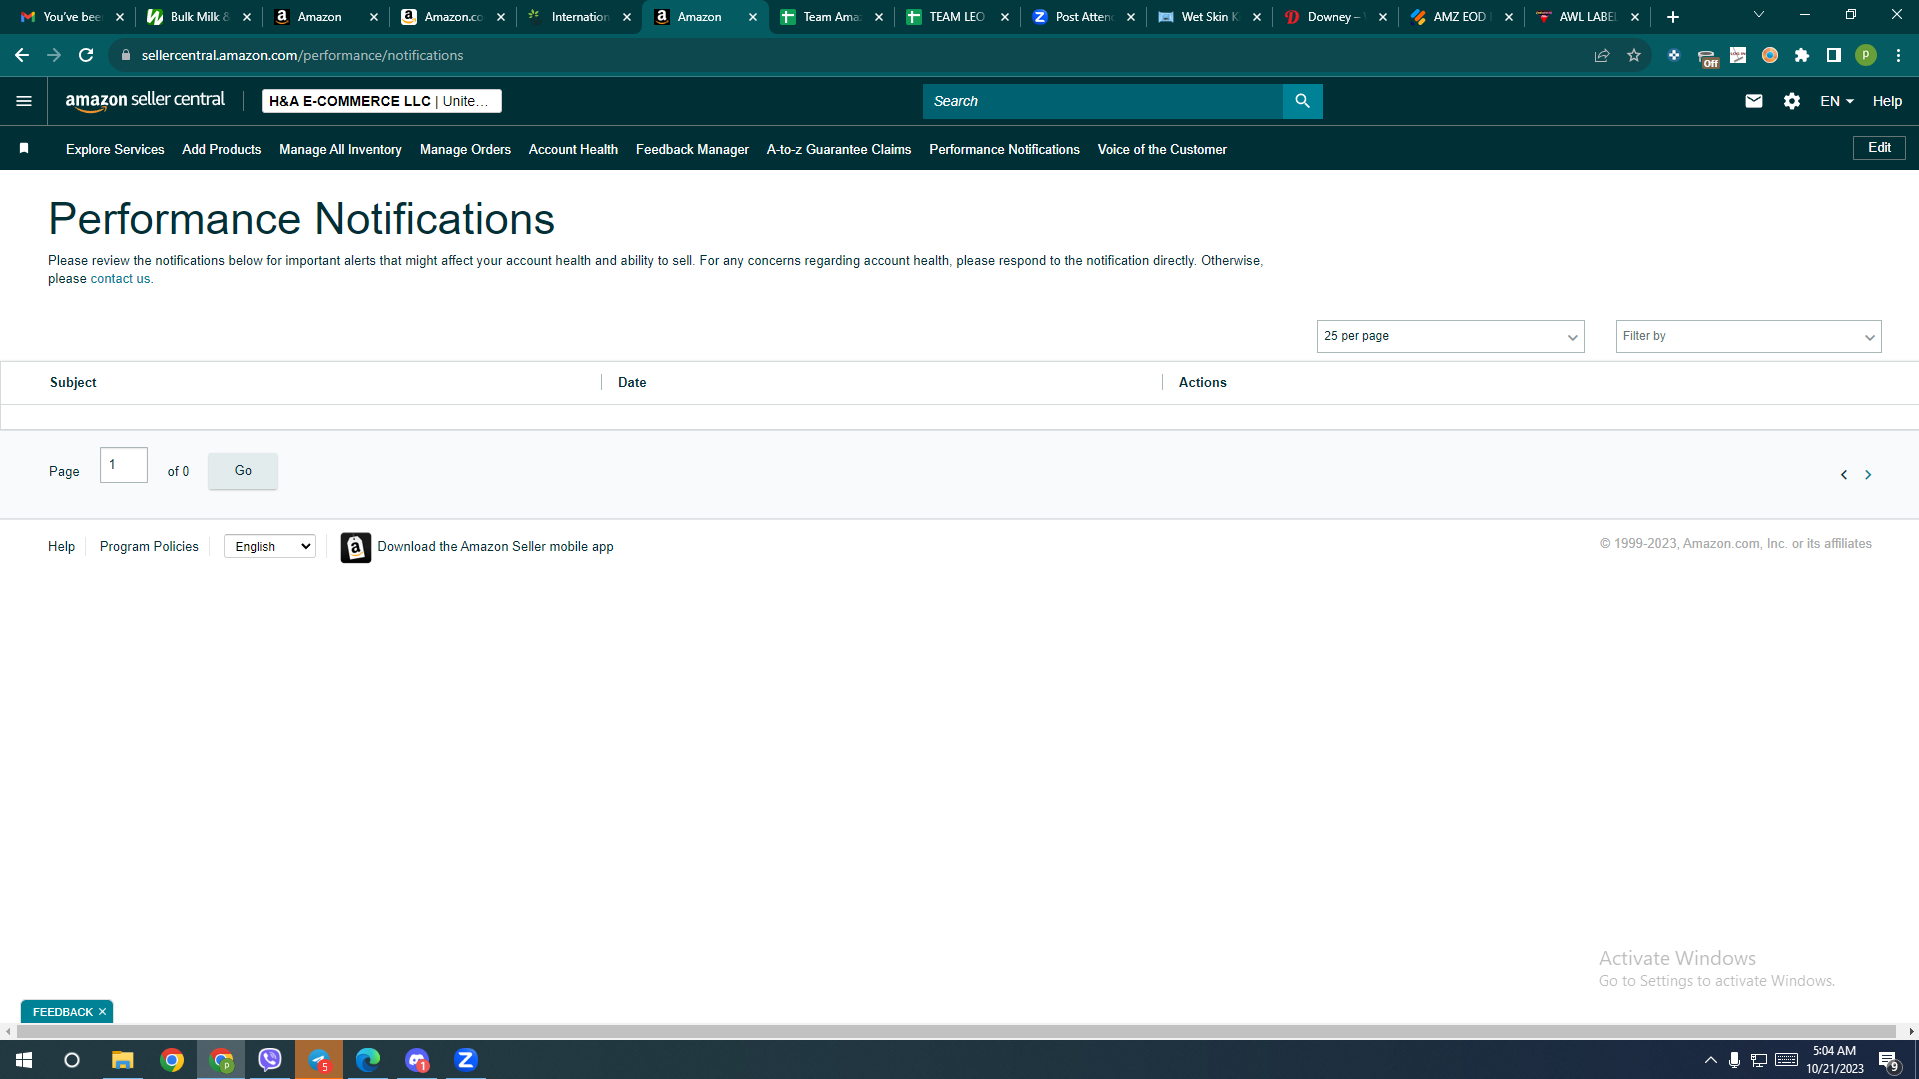Open the Chrome three-dot menu

point(1898,55)
